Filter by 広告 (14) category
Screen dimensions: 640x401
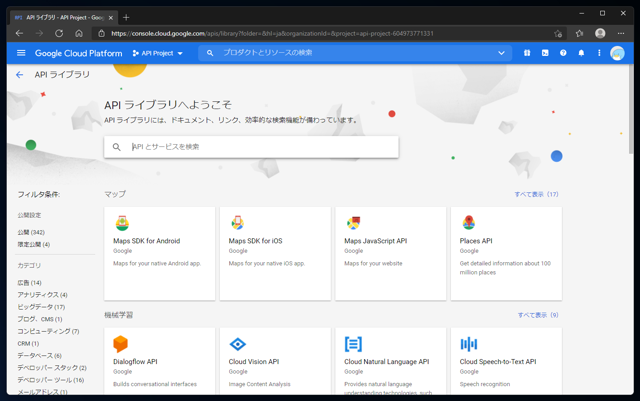click(x=29, y=283)
